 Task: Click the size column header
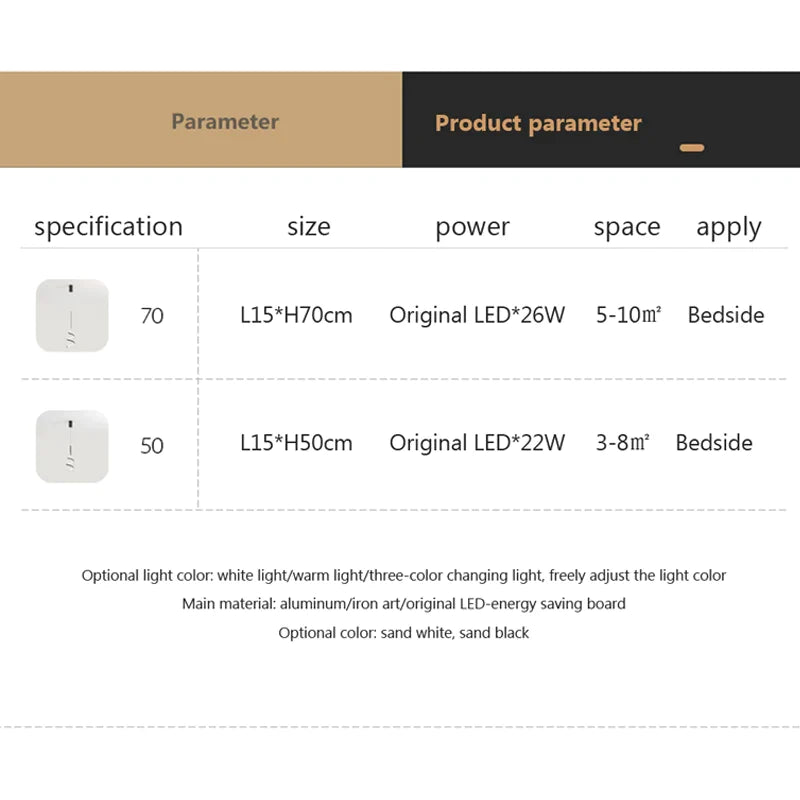[x=308, y=227]
